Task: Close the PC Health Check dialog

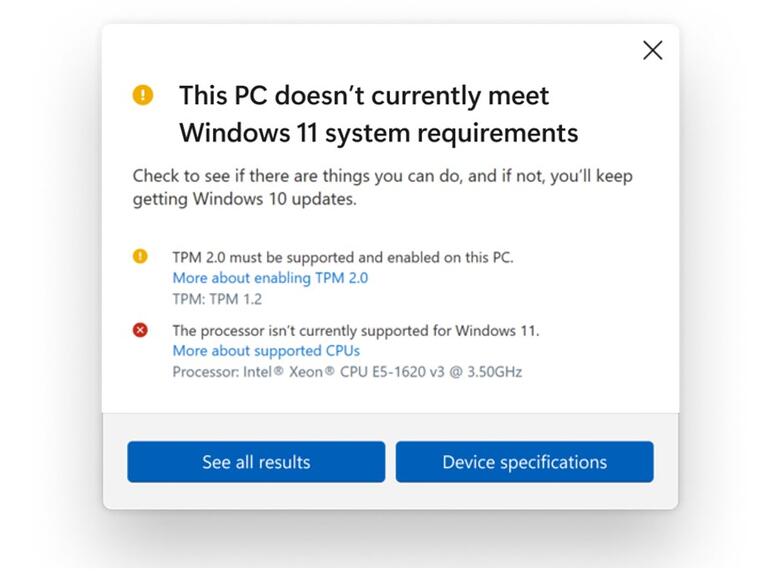Action: 652,50
